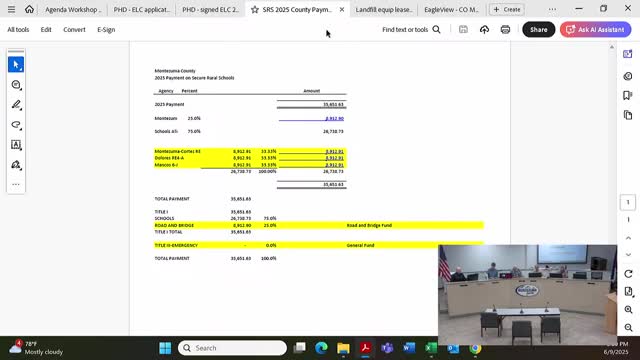The image size is (640, 360).
Task: Open bookmarks panel in right sidebar
Action: pos(628,96)
